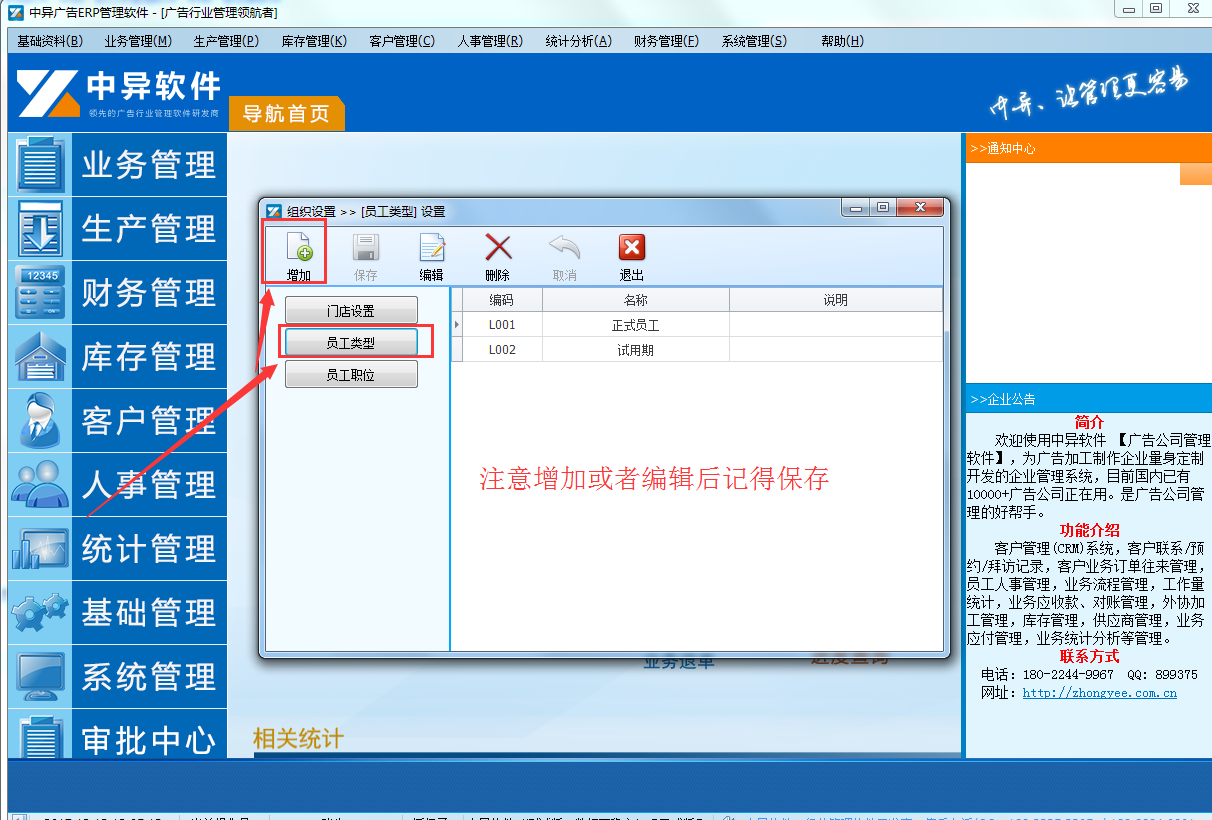The height and width of the screenshot is (820, 1212).
Task: Open the 客户管理(C) menu
Action: 402,41
